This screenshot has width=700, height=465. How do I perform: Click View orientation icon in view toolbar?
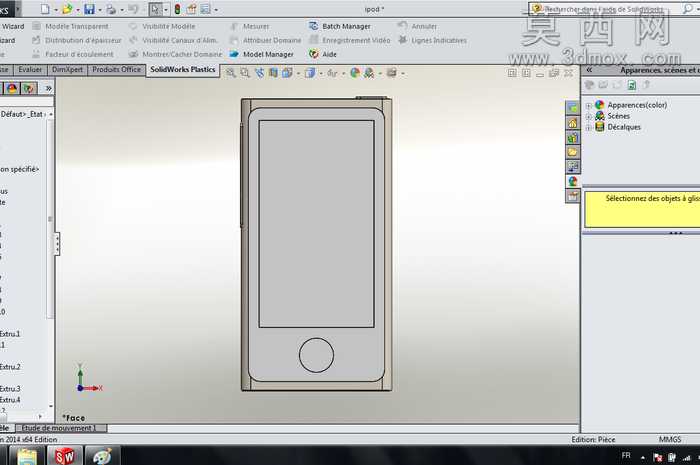point(287,73)
